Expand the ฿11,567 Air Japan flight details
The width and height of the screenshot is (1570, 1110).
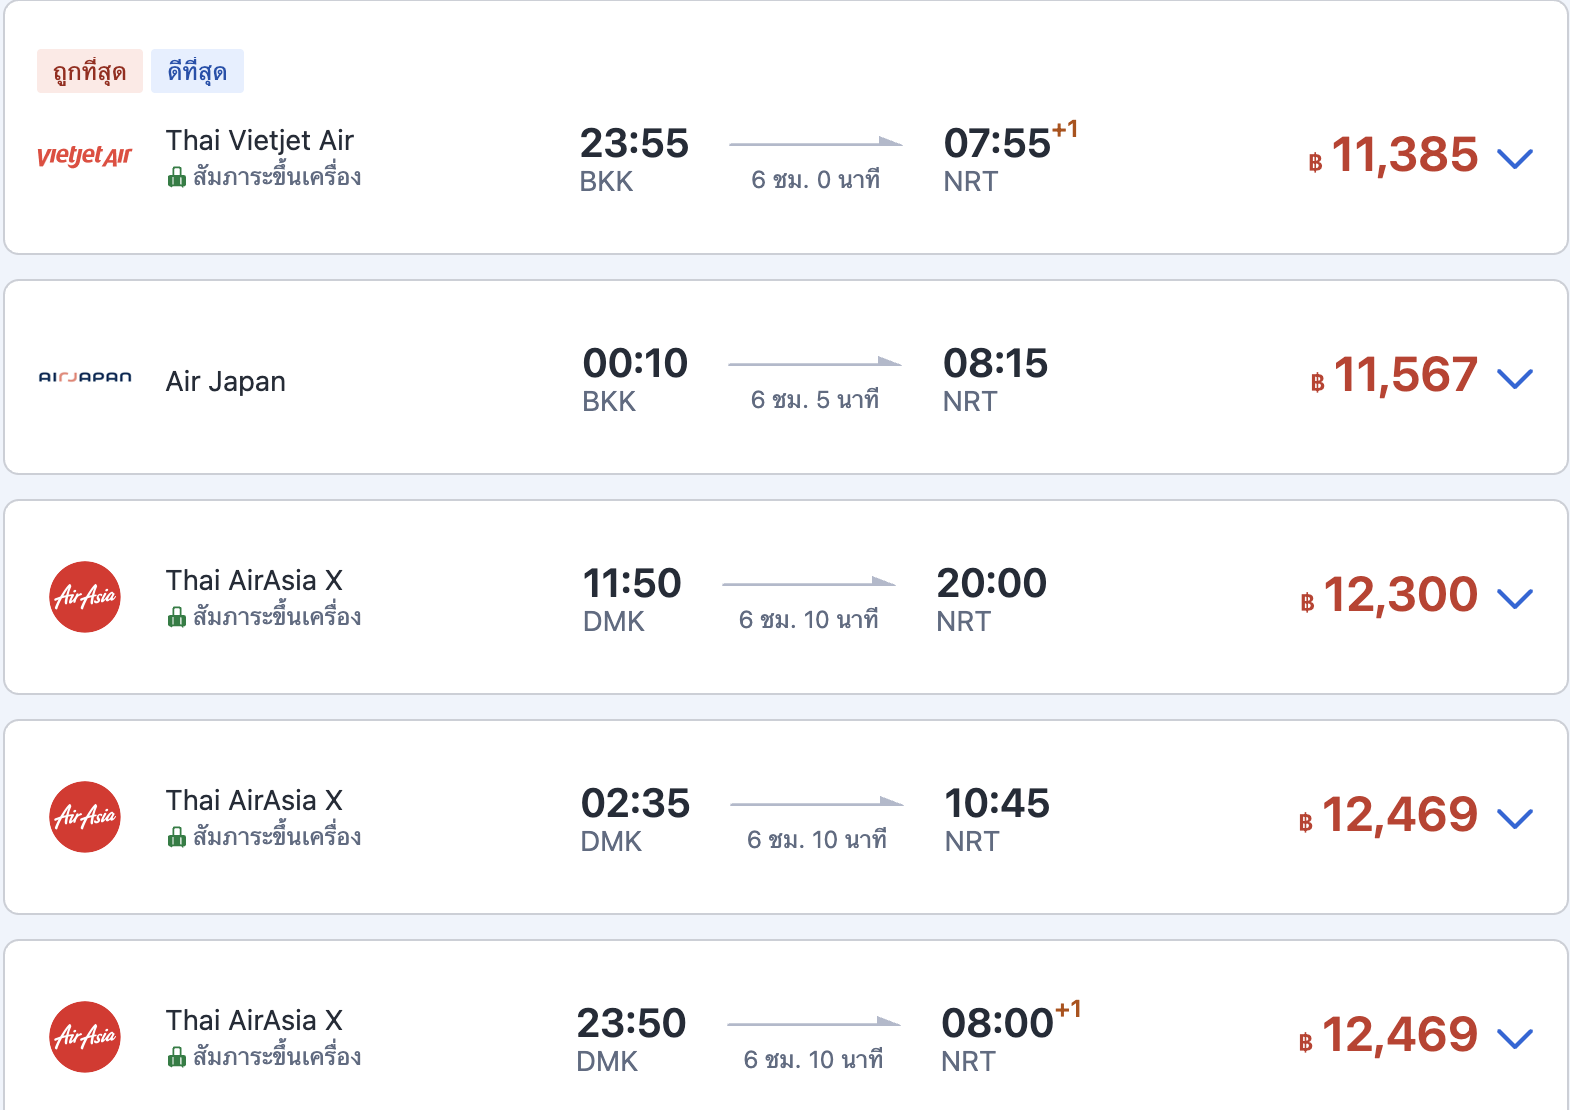1515,378
